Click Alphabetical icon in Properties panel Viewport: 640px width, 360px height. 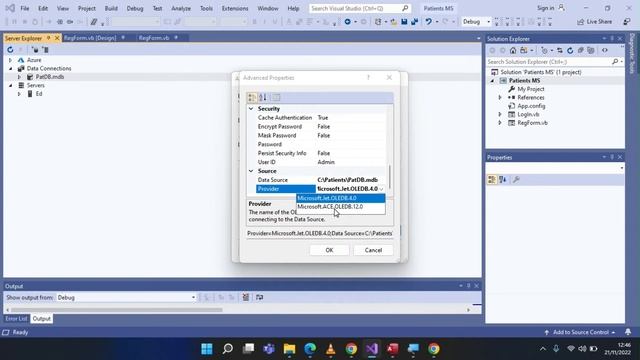coord(503,180)
